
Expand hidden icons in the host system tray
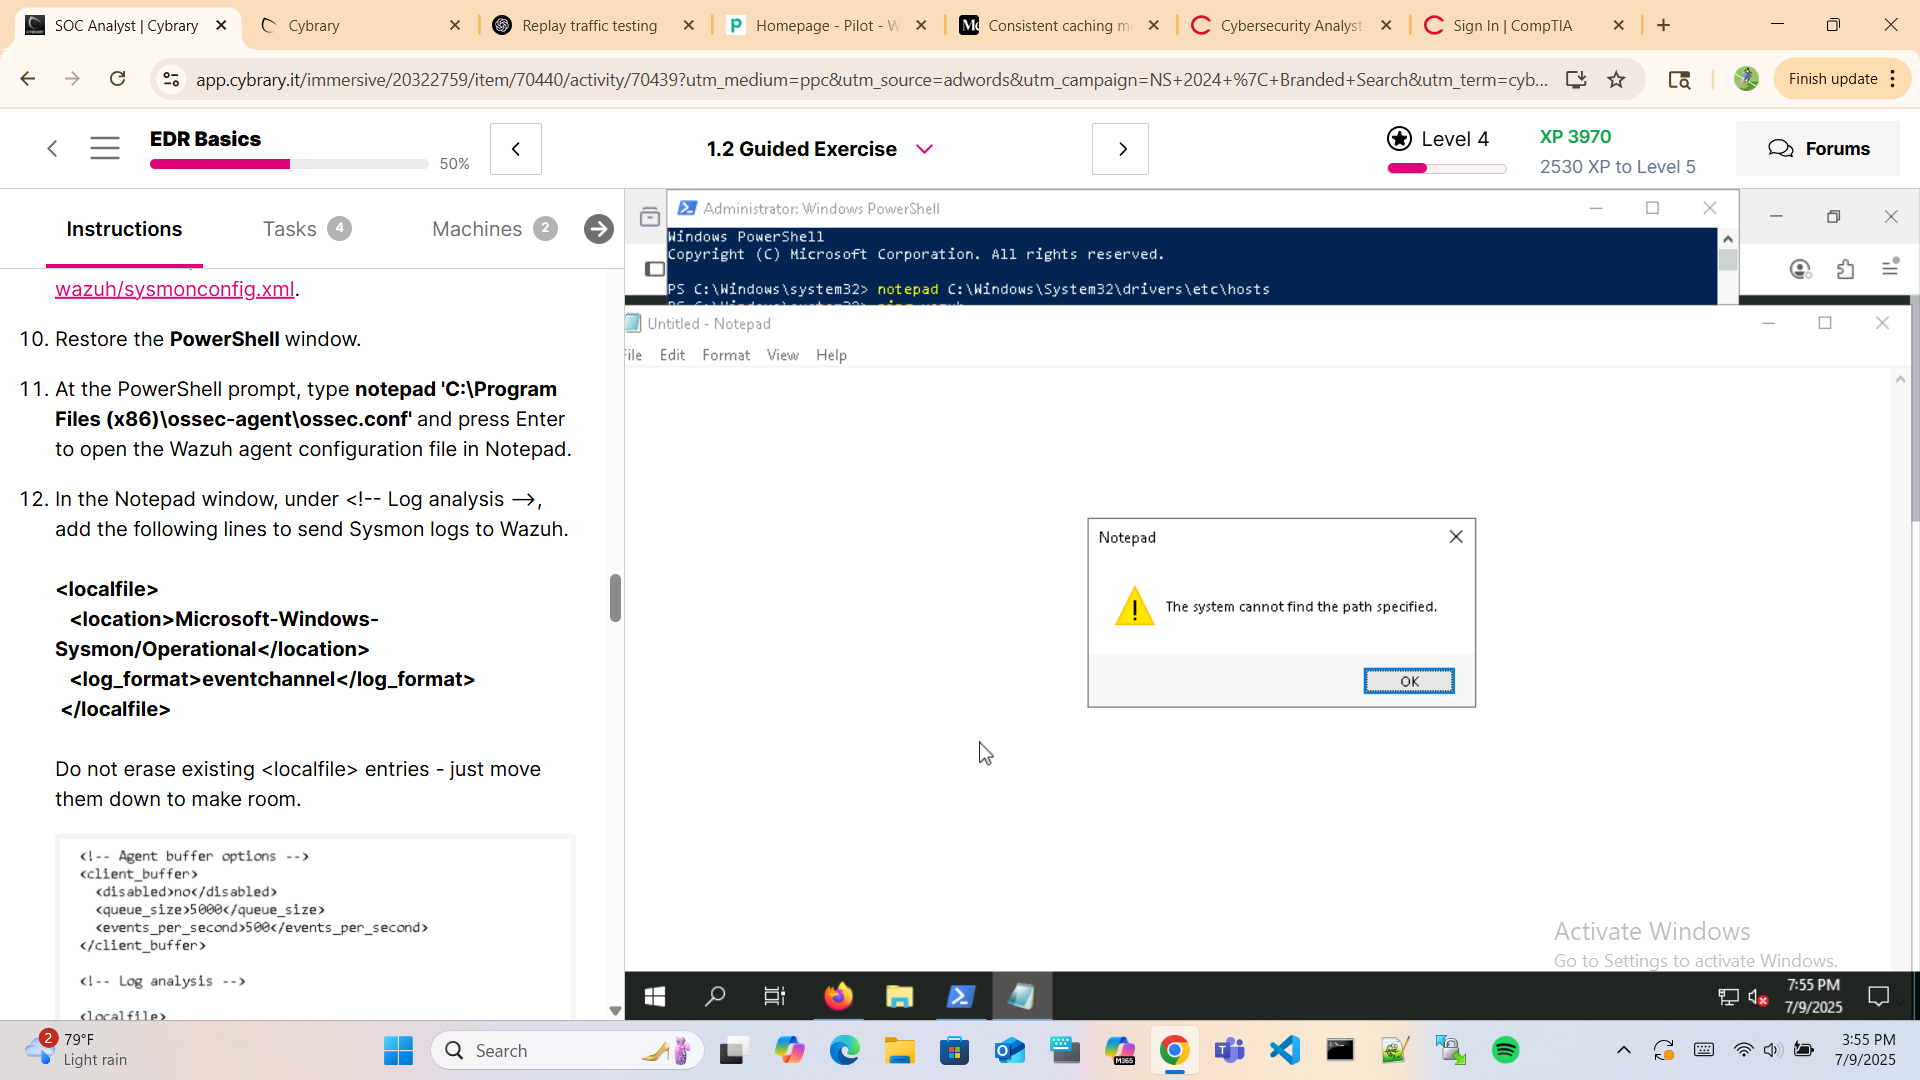point(1623,1050)
